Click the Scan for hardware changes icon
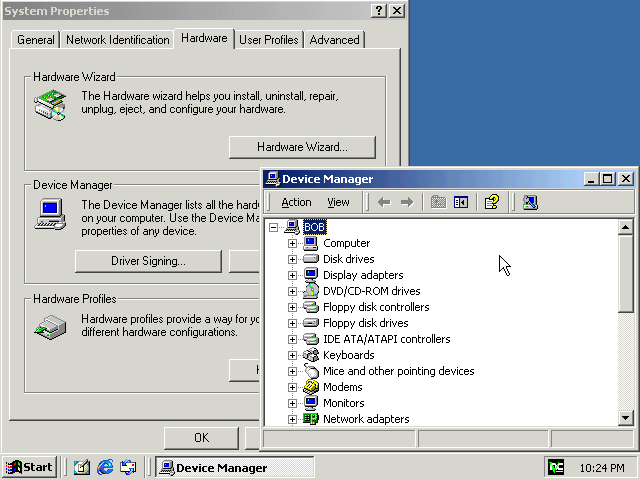The height and width of the screenshot is (480, 640). pyautogui.click(x=530, y=202)
